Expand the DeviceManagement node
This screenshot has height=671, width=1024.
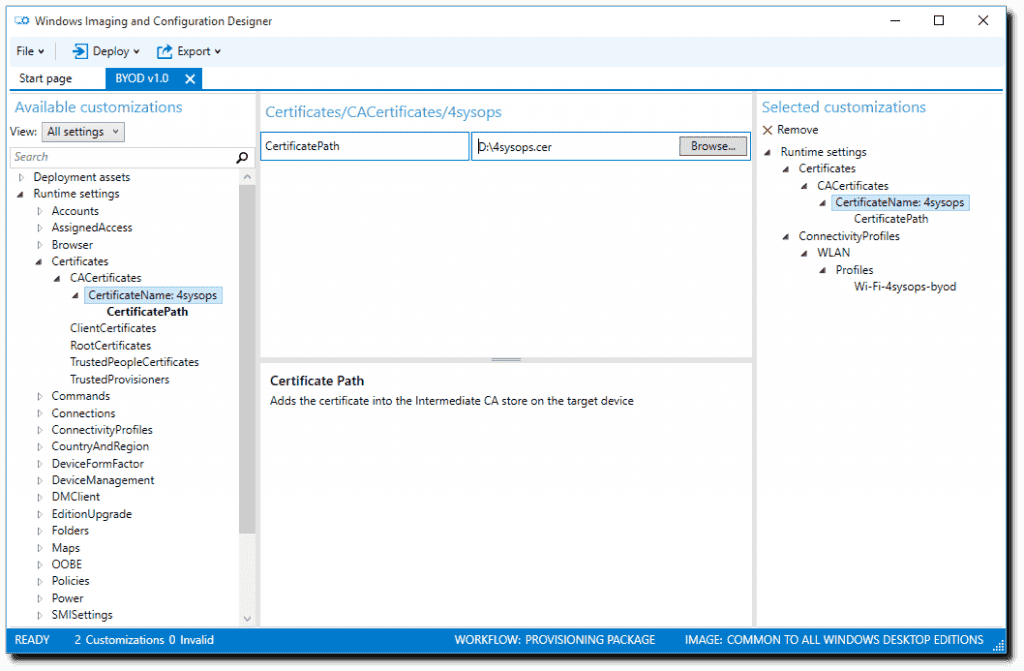tap(40, 481)
